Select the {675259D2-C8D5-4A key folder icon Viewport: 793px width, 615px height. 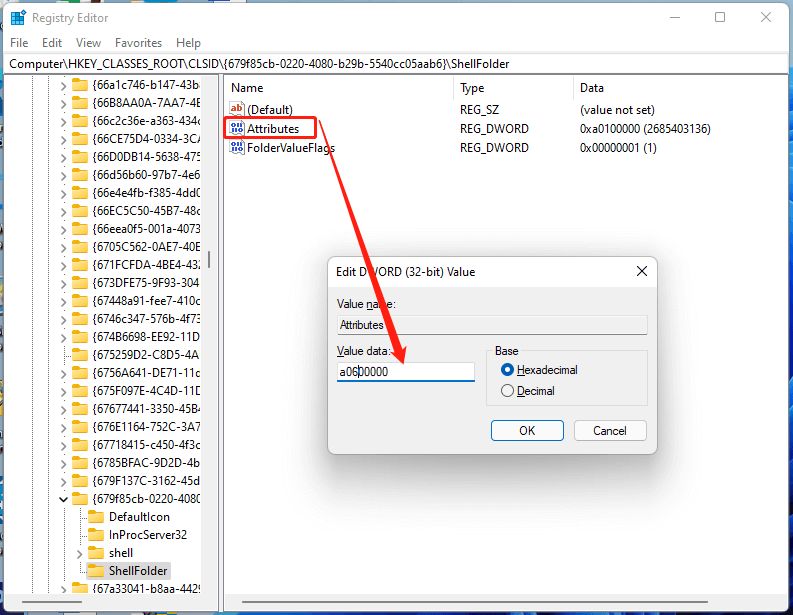pos(79,355)
